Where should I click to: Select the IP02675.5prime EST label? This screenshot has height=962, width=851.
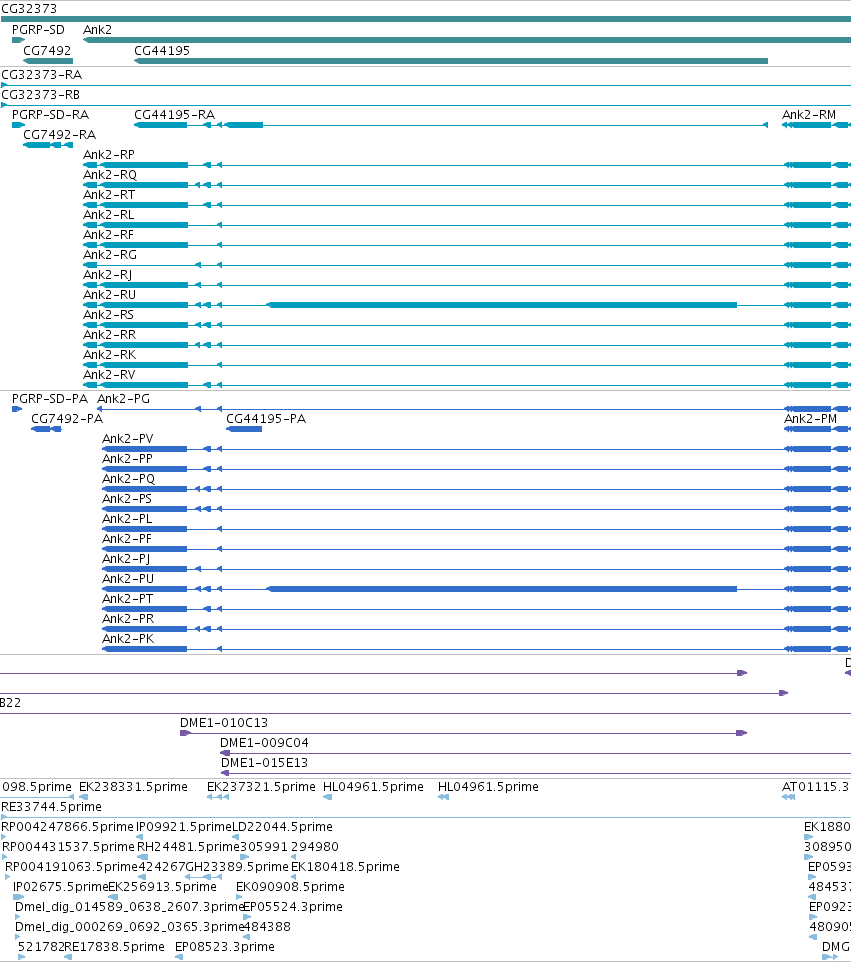pos(60,887)
